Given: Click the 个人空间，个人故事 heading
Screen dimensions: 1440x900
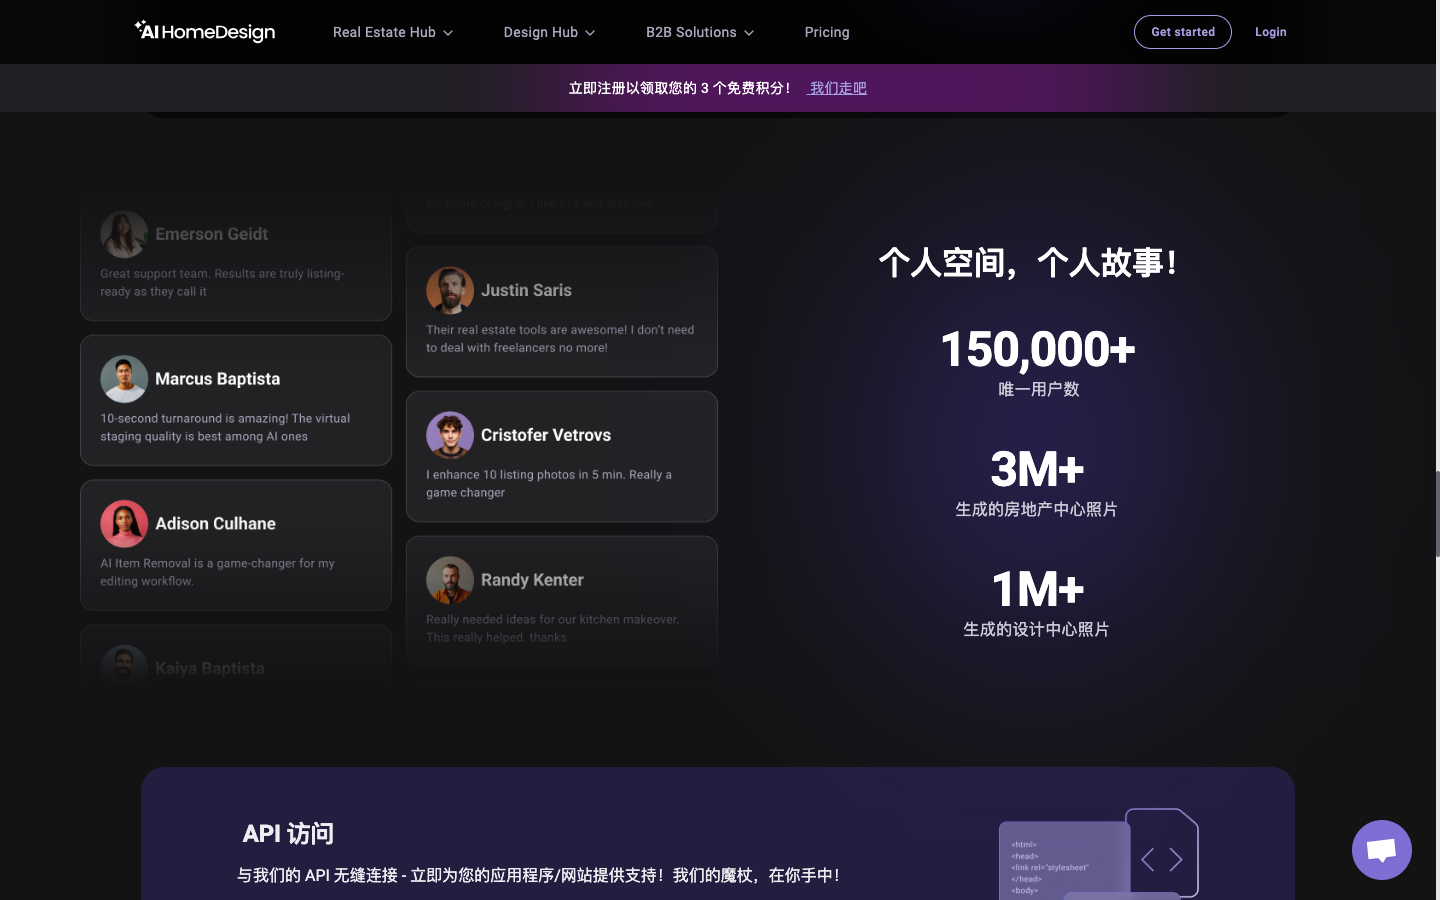Looking at the screenshot, I should click(x=1028, y=263).
